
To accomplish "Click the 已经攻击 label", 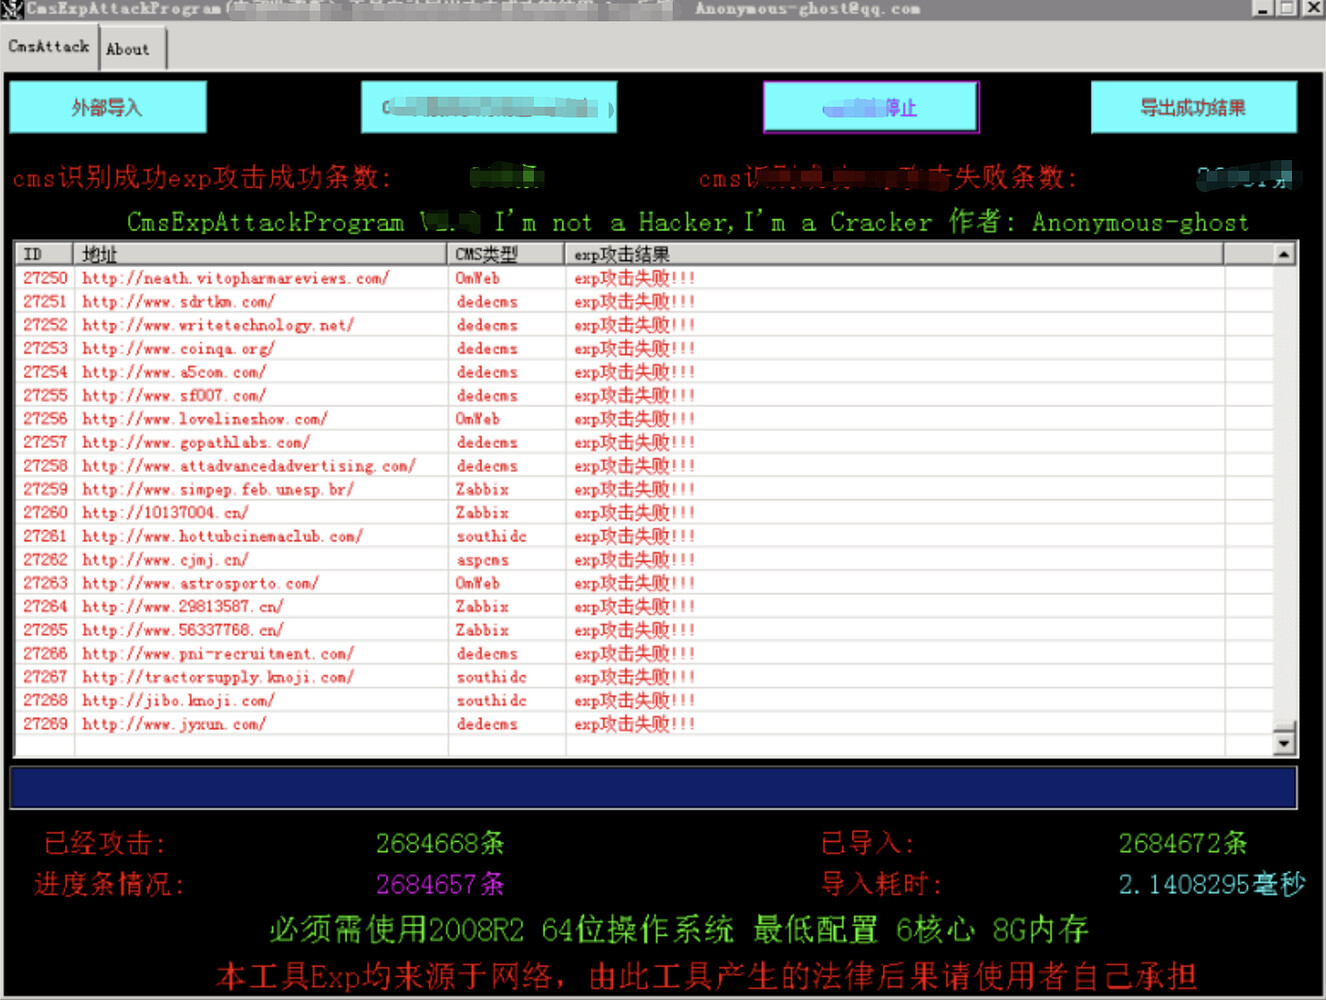I will click(x=104, y=844).
